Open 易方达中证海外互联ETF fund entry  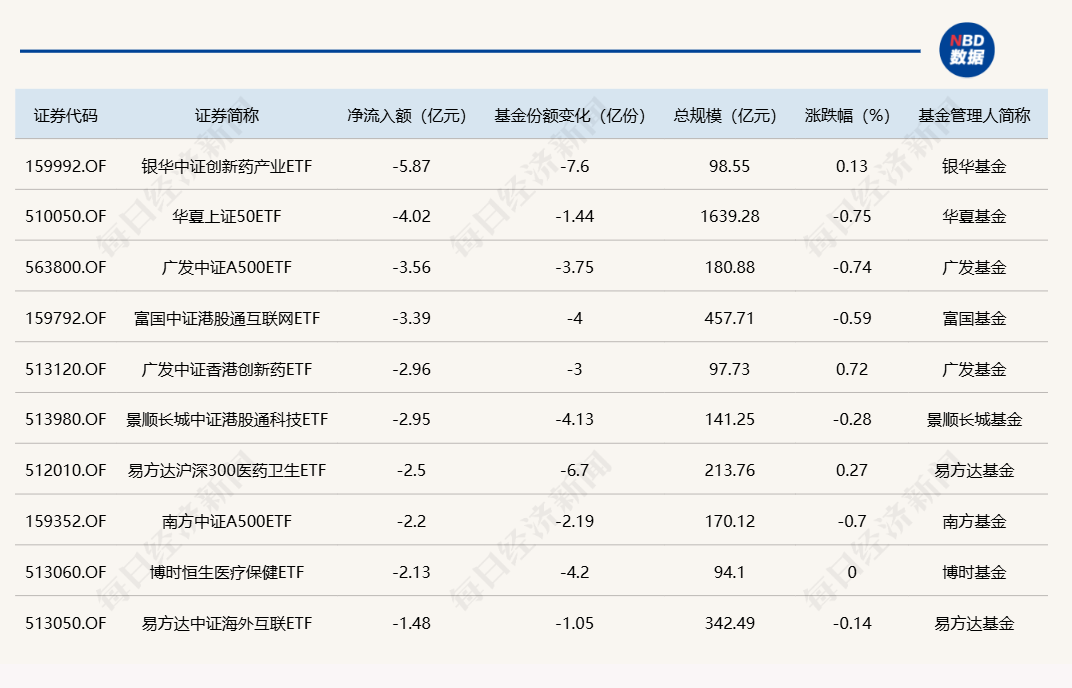point(227,624)
